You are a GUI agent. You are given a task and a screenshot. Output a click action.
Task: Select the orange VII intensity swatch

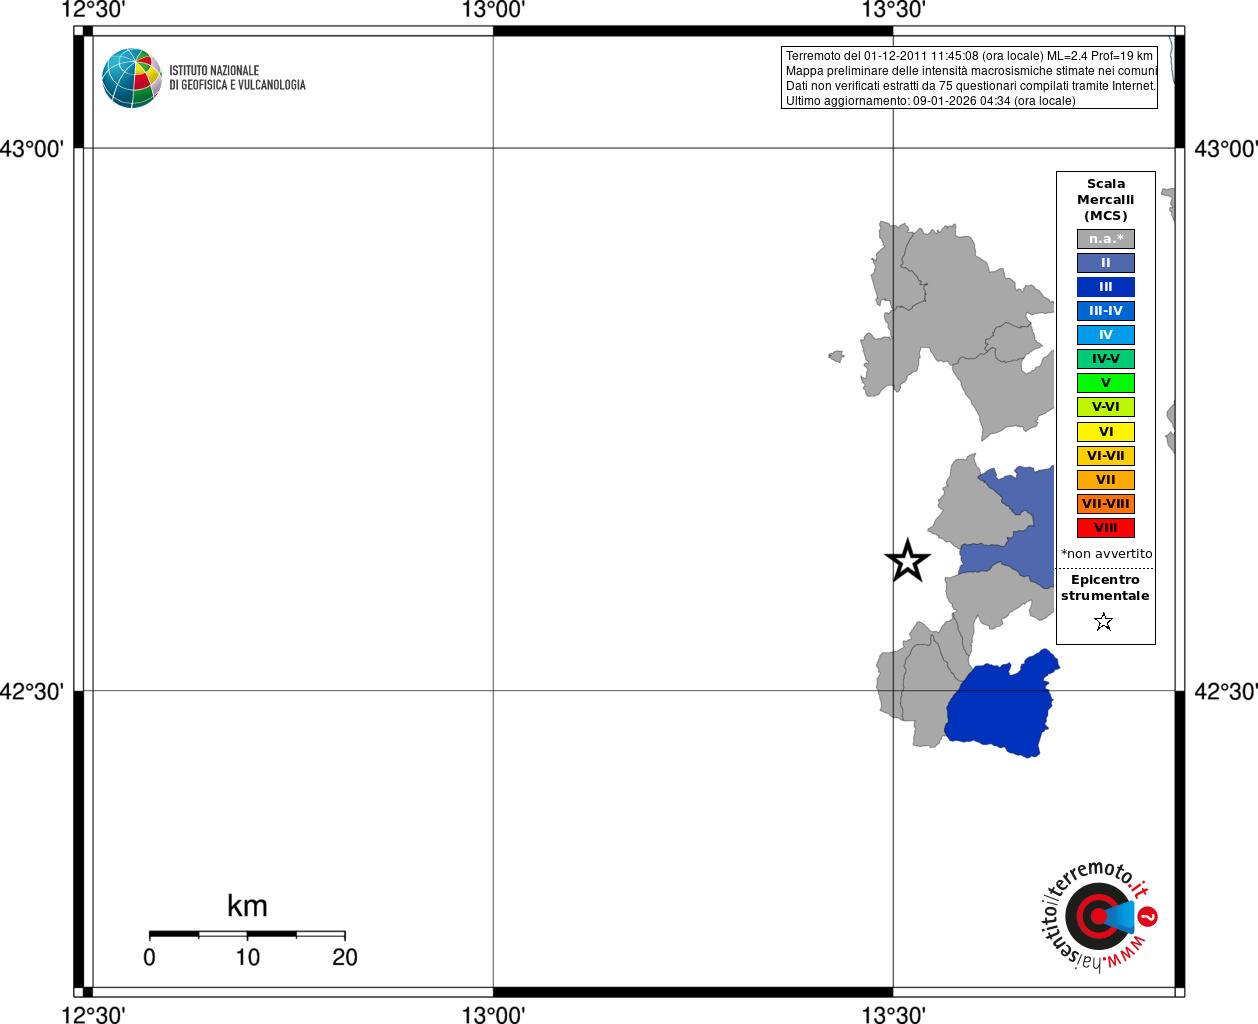(x=1106, y=480)
